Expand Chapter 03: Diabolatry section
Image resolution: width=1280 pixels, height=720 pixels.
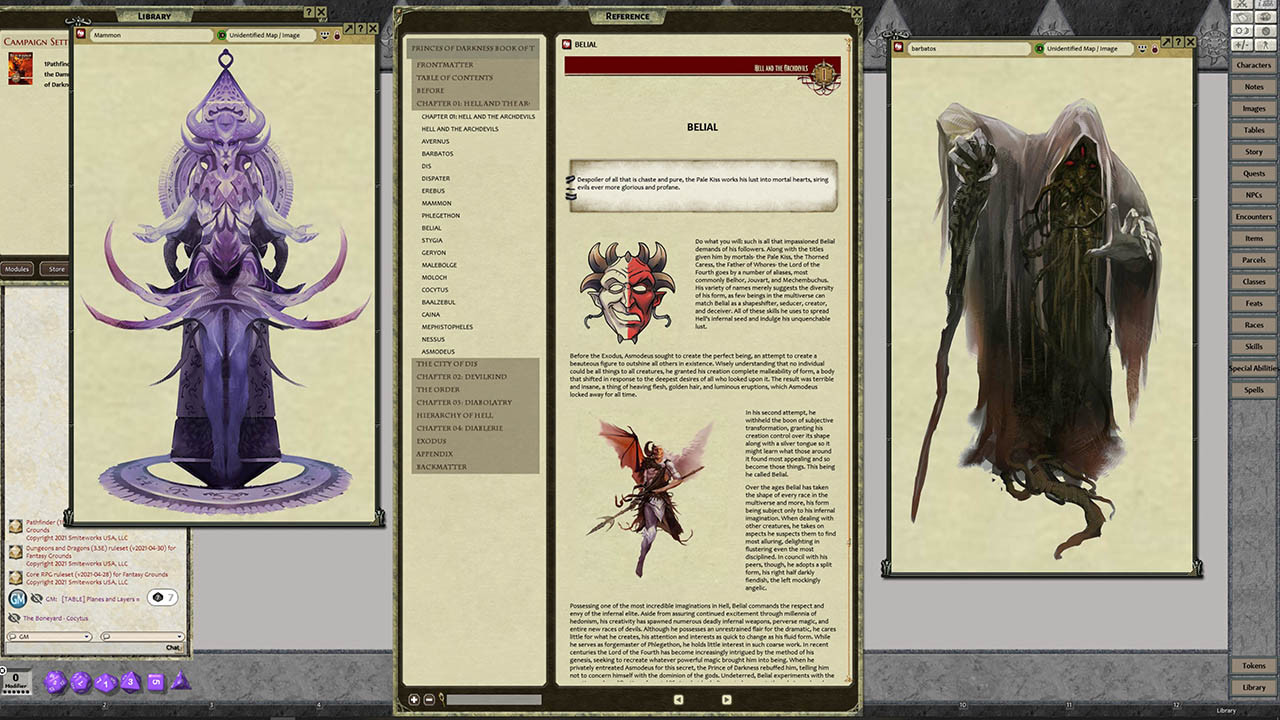click(x=473, y=402)
